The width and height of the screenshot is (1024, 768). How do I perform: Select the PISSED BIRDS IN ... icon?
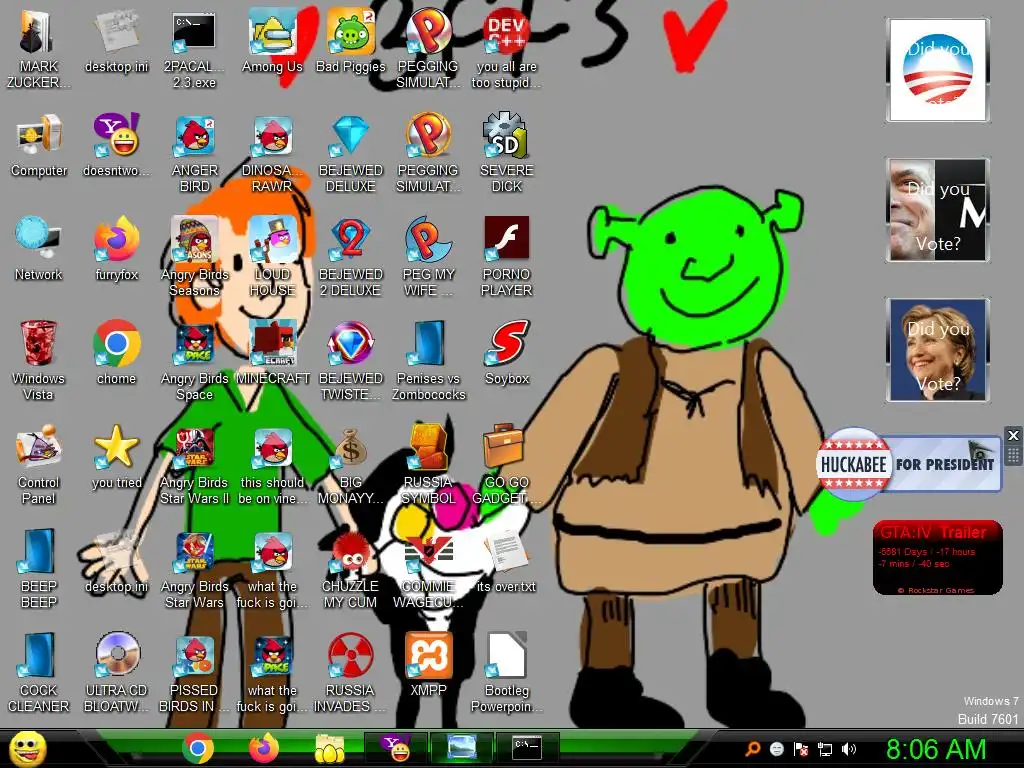(194, 672)
